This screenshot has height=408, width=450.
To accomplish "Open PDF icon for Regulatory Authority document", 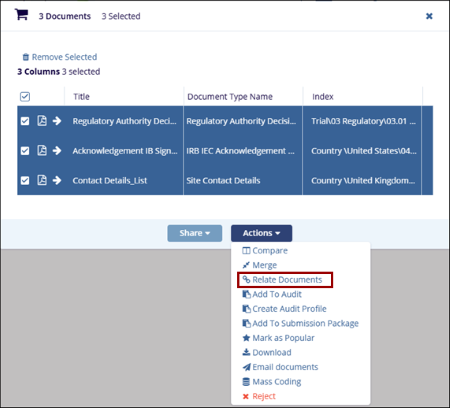I will pyautogui.click(x=42, y=121).
